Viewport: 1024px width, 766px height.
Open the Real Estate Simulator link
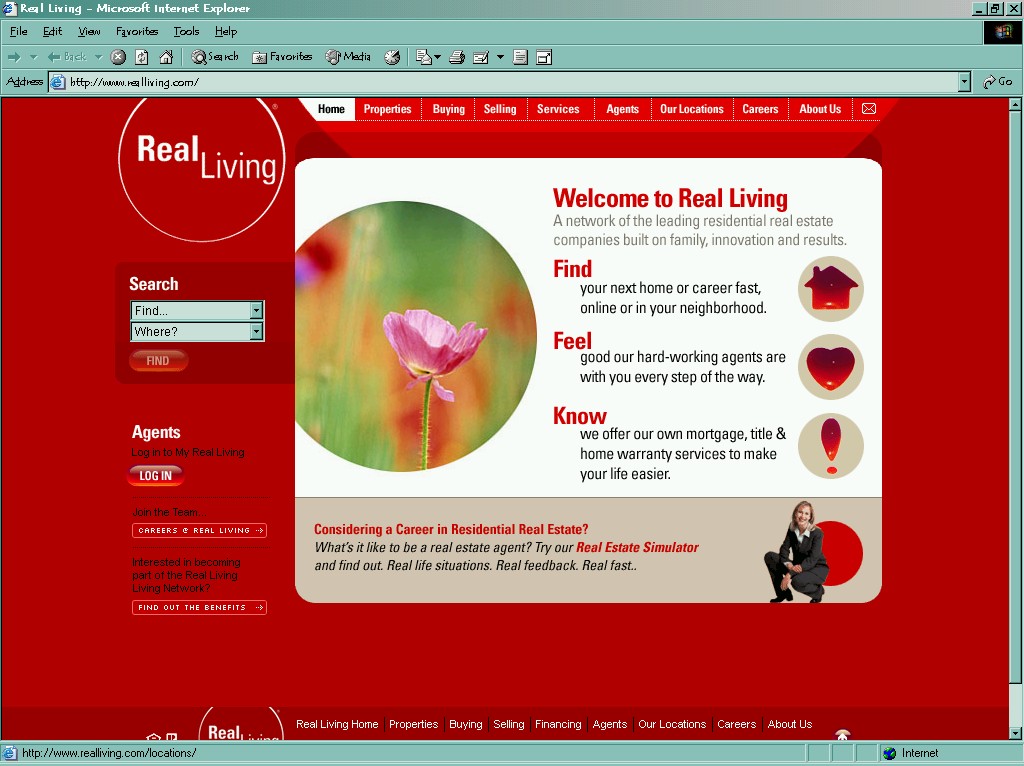coord(637,547)
